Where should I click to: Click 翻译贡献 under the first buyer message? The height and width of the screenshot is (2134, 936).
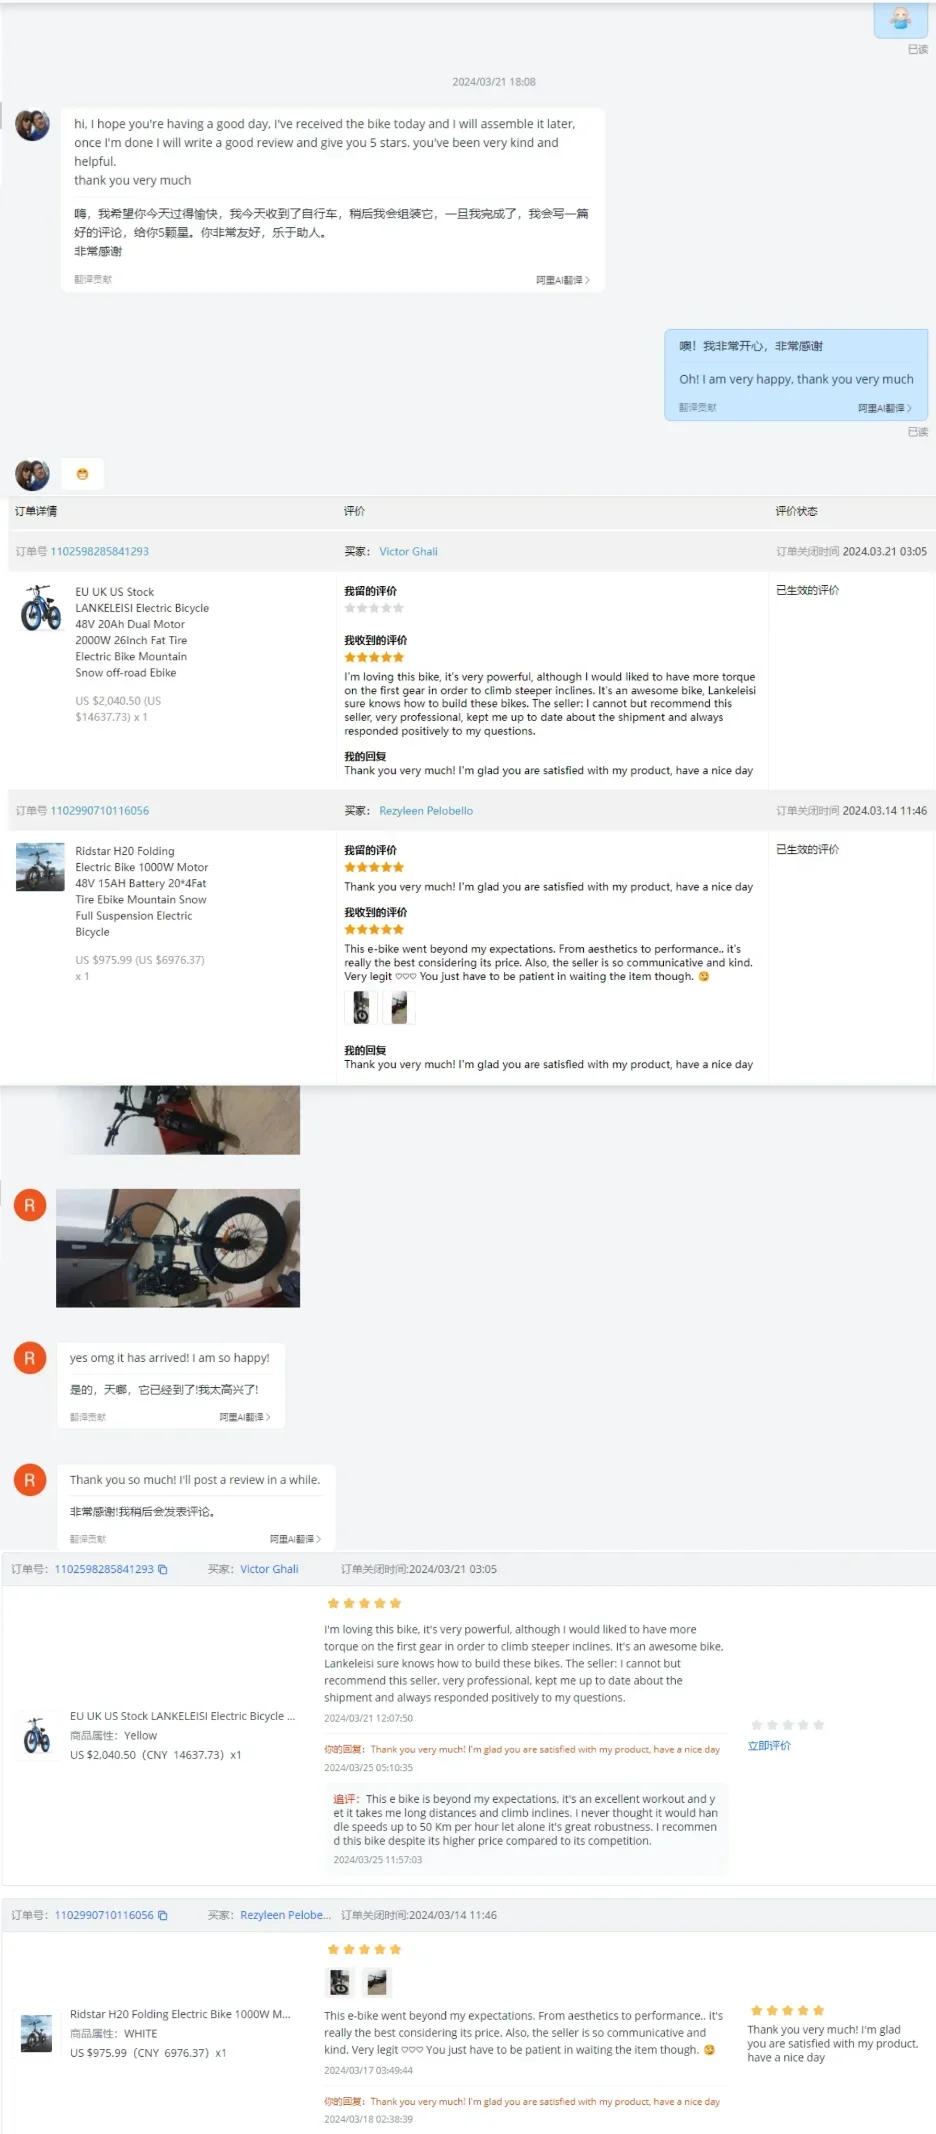(x=93, y=280)
